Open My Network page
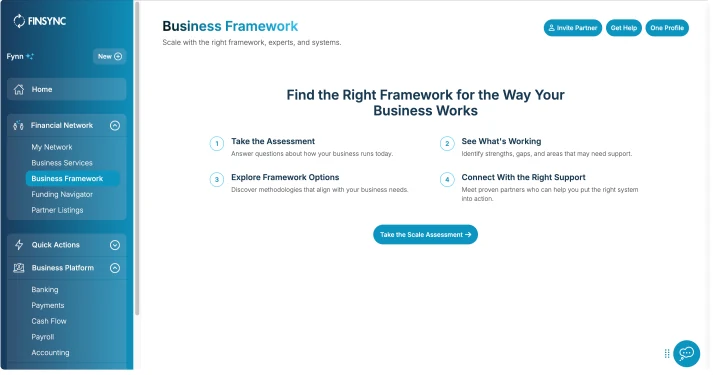713x375 pixels. click(52, 147)
